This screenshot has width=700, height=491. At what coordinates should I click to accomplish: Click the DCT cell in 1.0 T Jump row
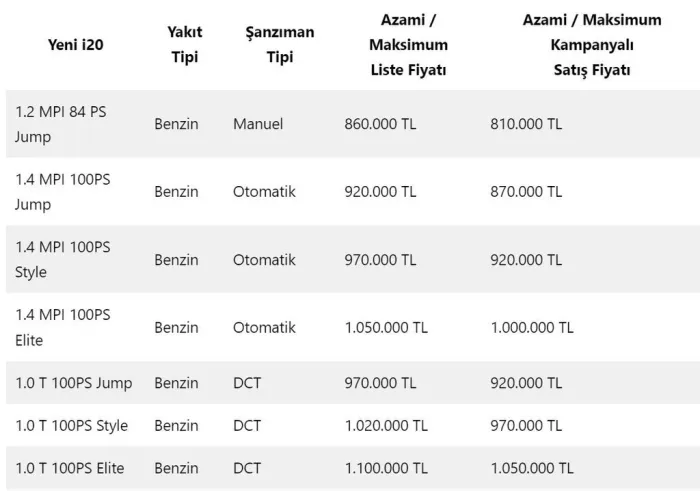pyautogui.click(x=247, y=383)
